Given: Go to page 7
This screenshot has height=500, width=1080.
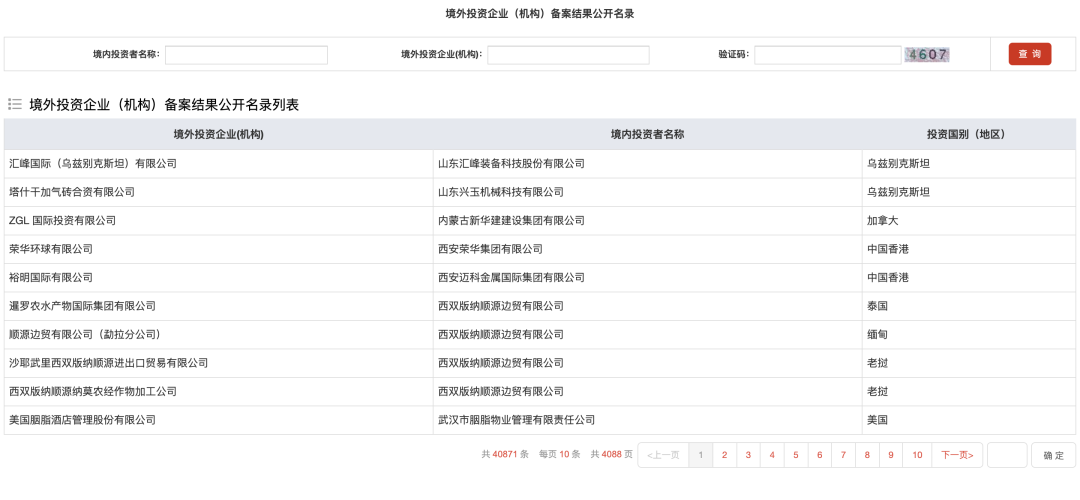Looking at the screenshot, I should (843, 455).
